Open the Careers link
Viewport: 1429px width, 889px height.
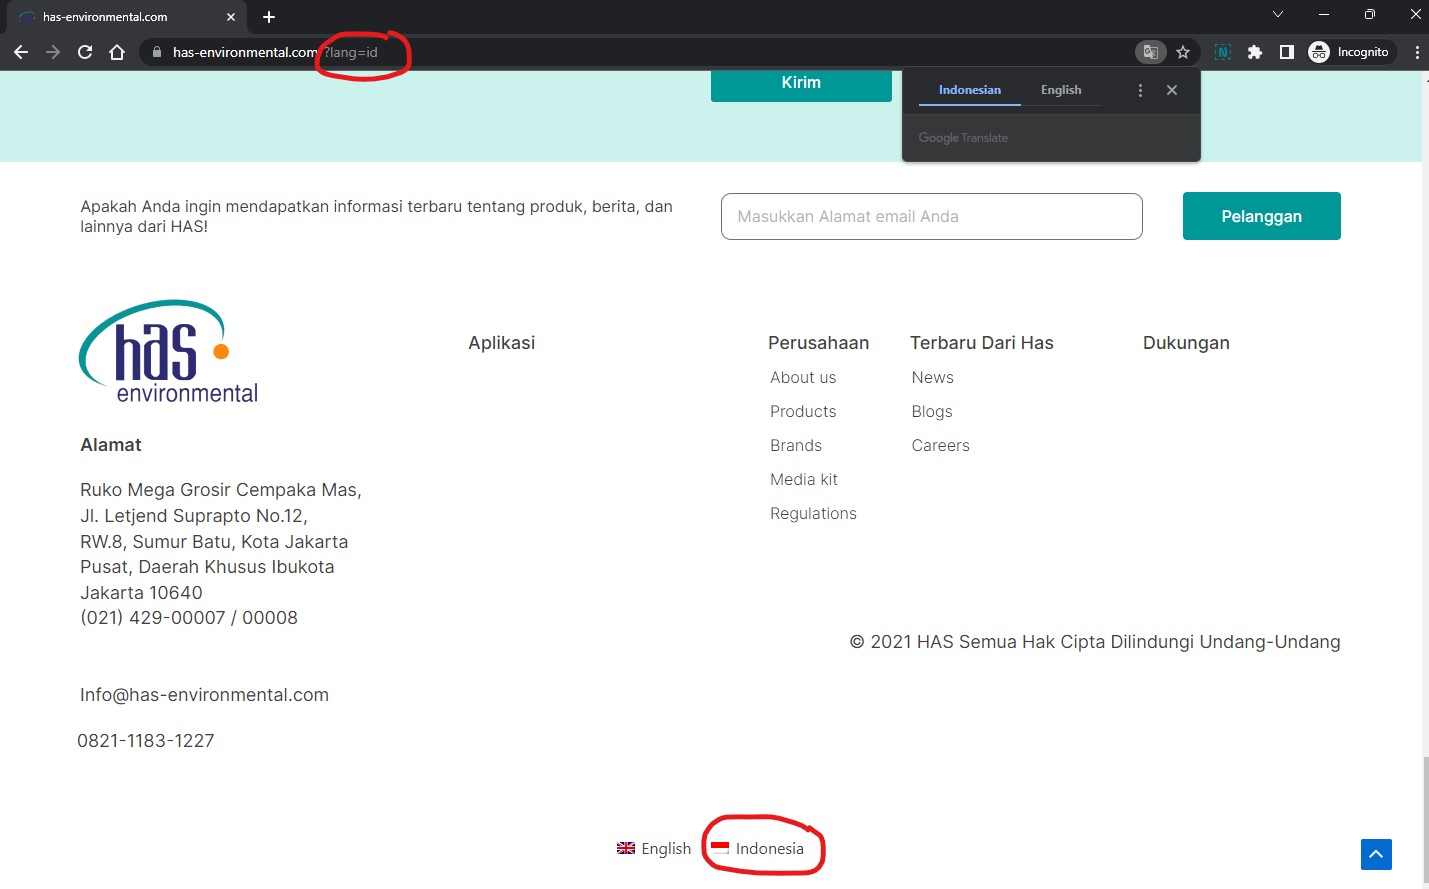[x=941, y=445]
